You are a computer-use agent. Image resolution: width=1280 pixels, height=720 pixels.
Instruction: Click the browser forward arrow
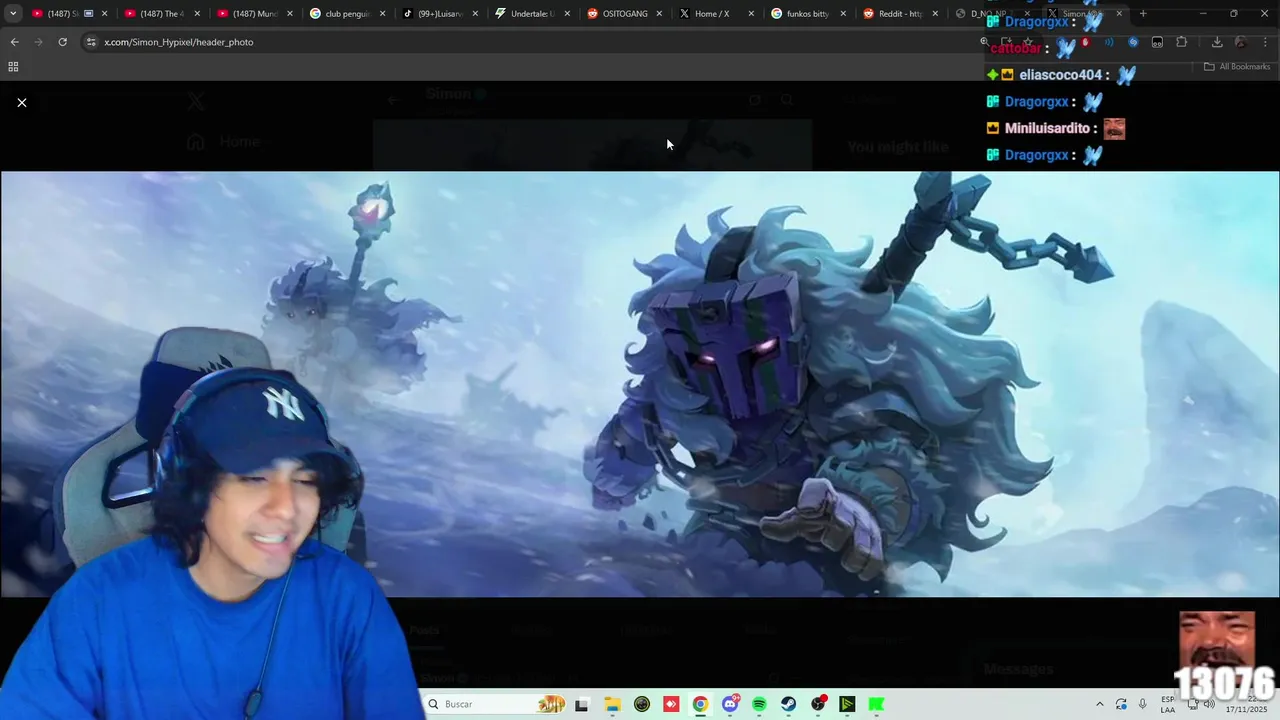[x=38, y=42]
